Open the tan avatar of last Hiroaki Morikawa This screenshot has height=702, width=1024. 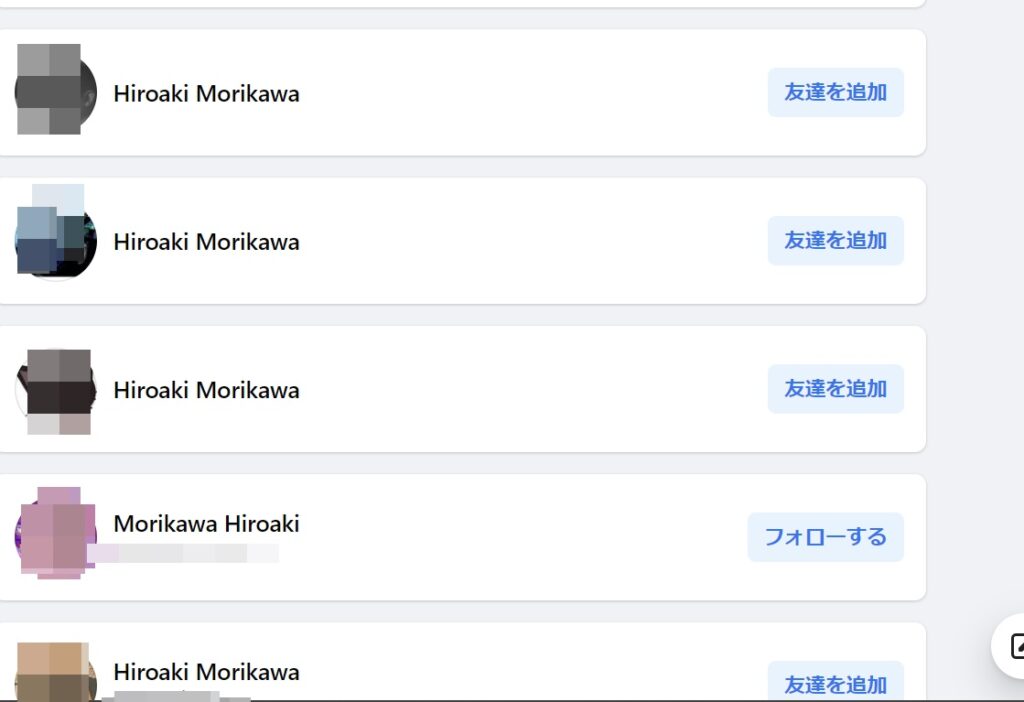coord(56,673)
